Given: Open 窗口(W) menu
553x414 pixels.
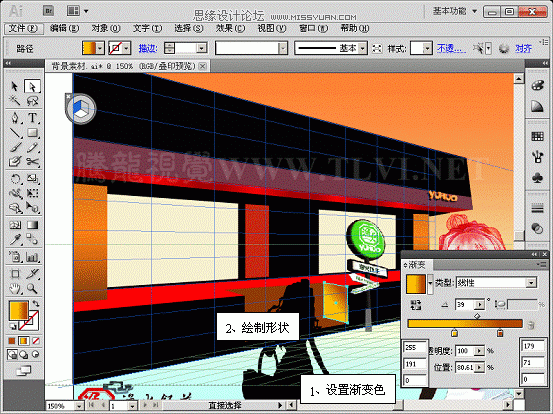Looking at the screenshot, I should [313, 28].
